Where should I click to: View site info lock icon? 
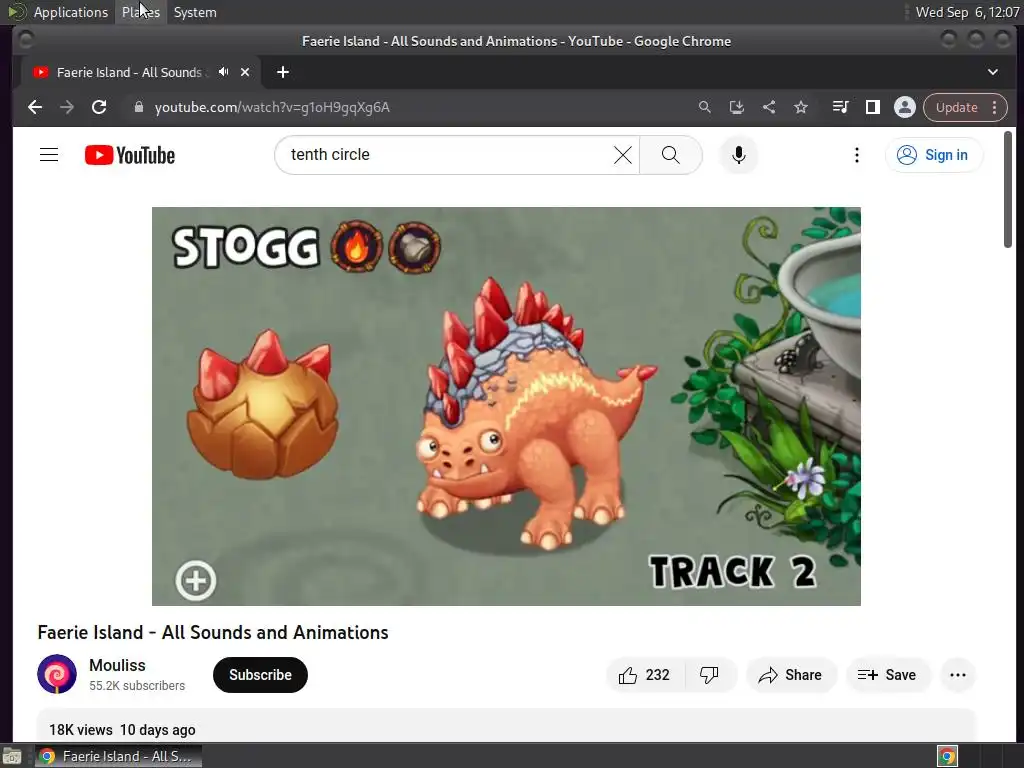[138, 107]
